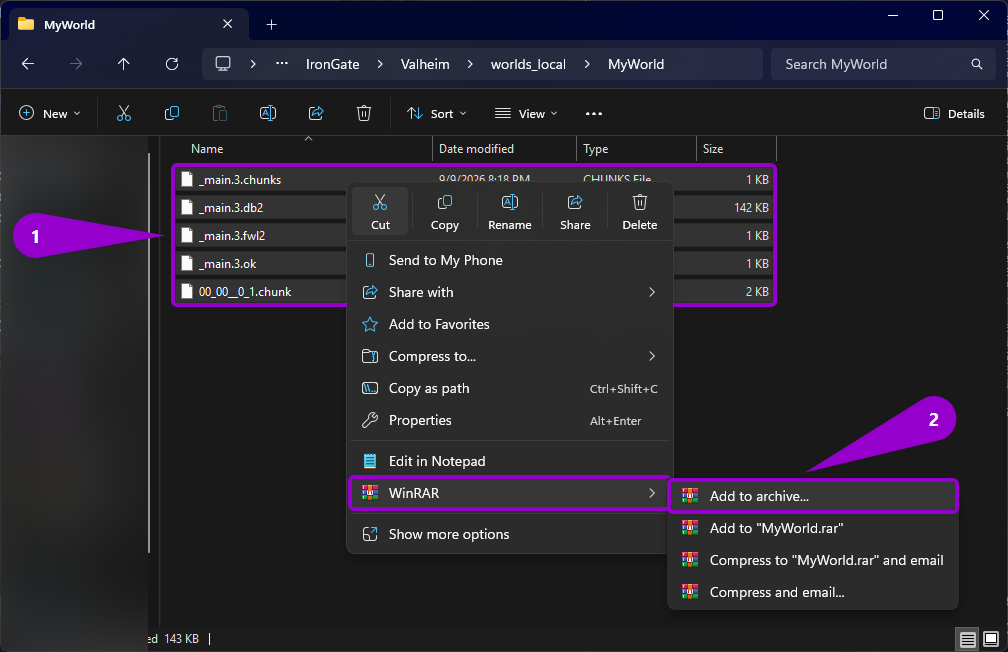Image resolution: width=1008 pixels, height=652 pixels.
Task: Choose Copy as path
Action: pyautogui.click(x=510, y=388)
